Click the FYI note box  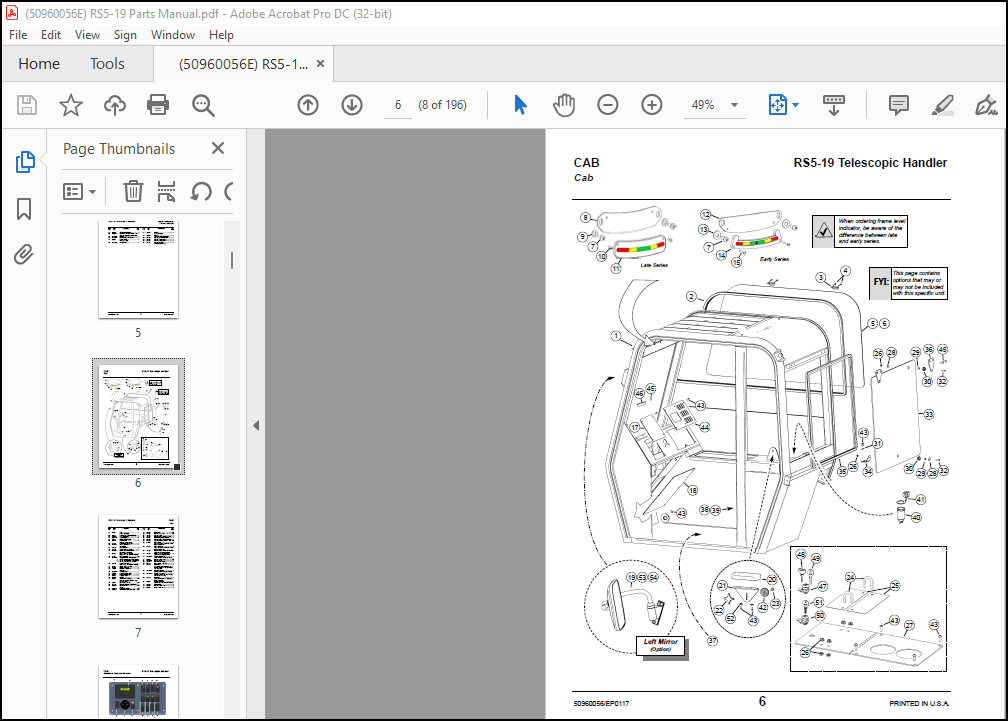908,283
